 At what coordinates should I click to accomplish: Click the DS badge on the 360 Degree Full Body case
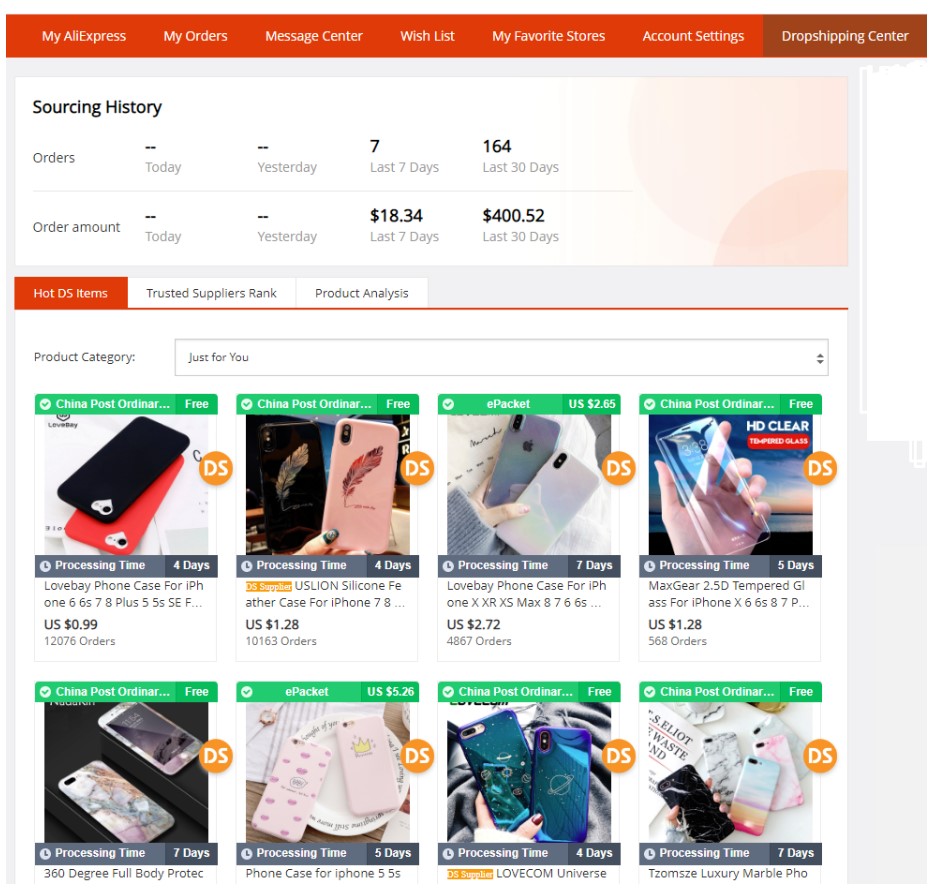(x=215, y=756)
